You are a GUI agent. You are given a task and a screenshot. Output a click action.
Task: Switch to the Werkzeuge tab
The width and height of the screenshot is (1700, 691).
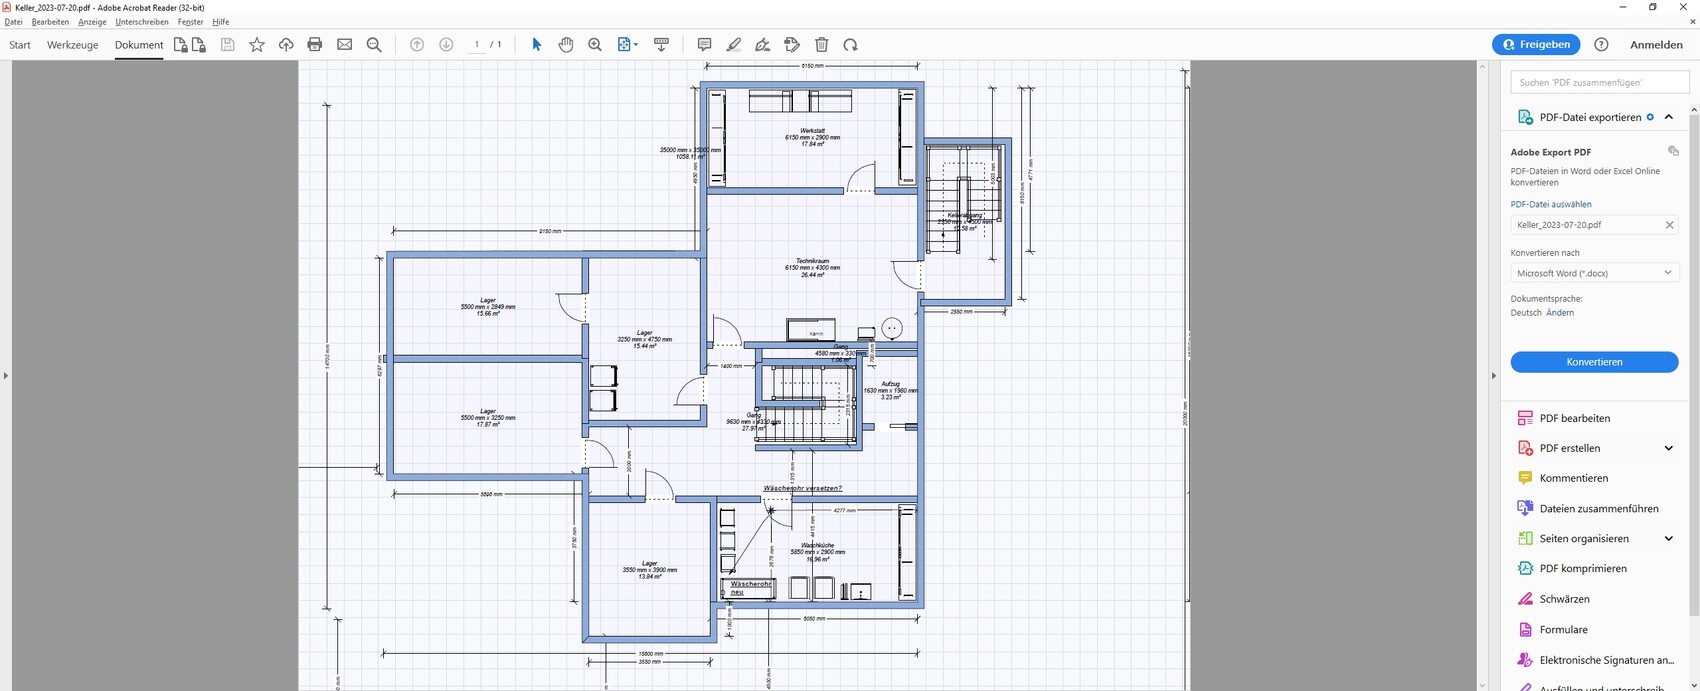coord(73,45)
